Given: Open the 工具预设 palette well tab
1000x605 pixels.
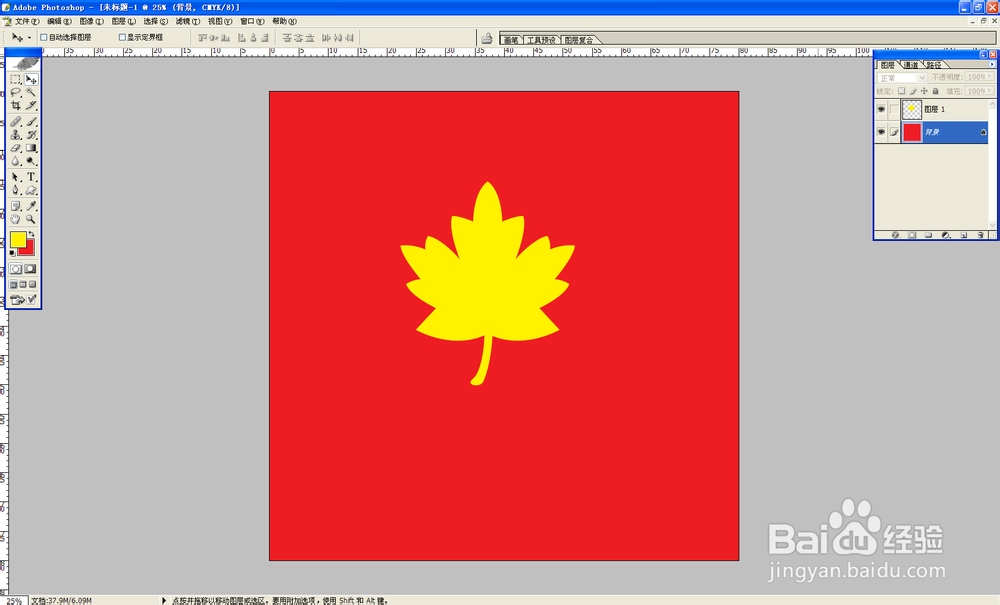Looking at the screenshot, I should 541,40.
